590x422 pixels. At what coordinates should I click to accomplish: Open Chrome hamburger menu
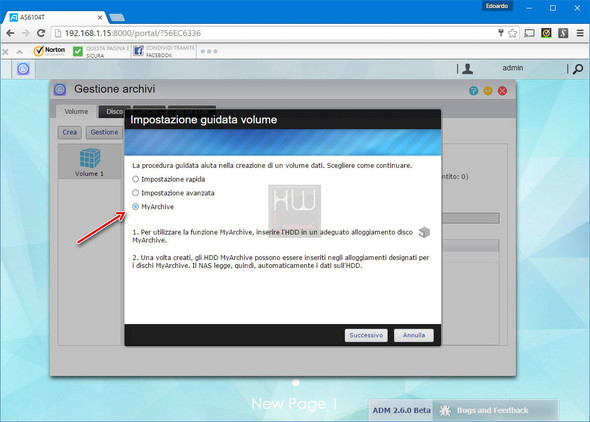(x=580, y=33)
